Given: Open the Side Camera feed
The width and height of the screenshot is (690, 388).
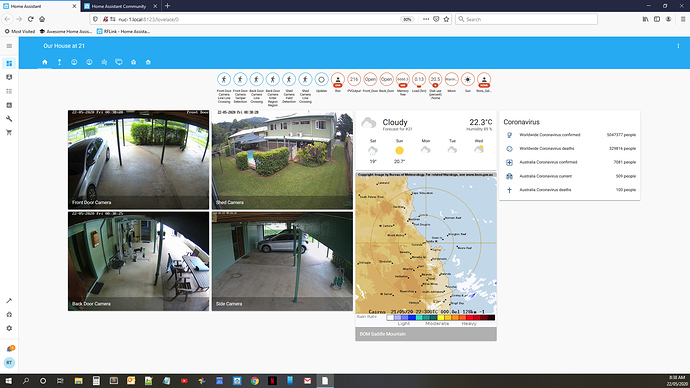Looking at the screenshot, I should [x=282, y=261].
